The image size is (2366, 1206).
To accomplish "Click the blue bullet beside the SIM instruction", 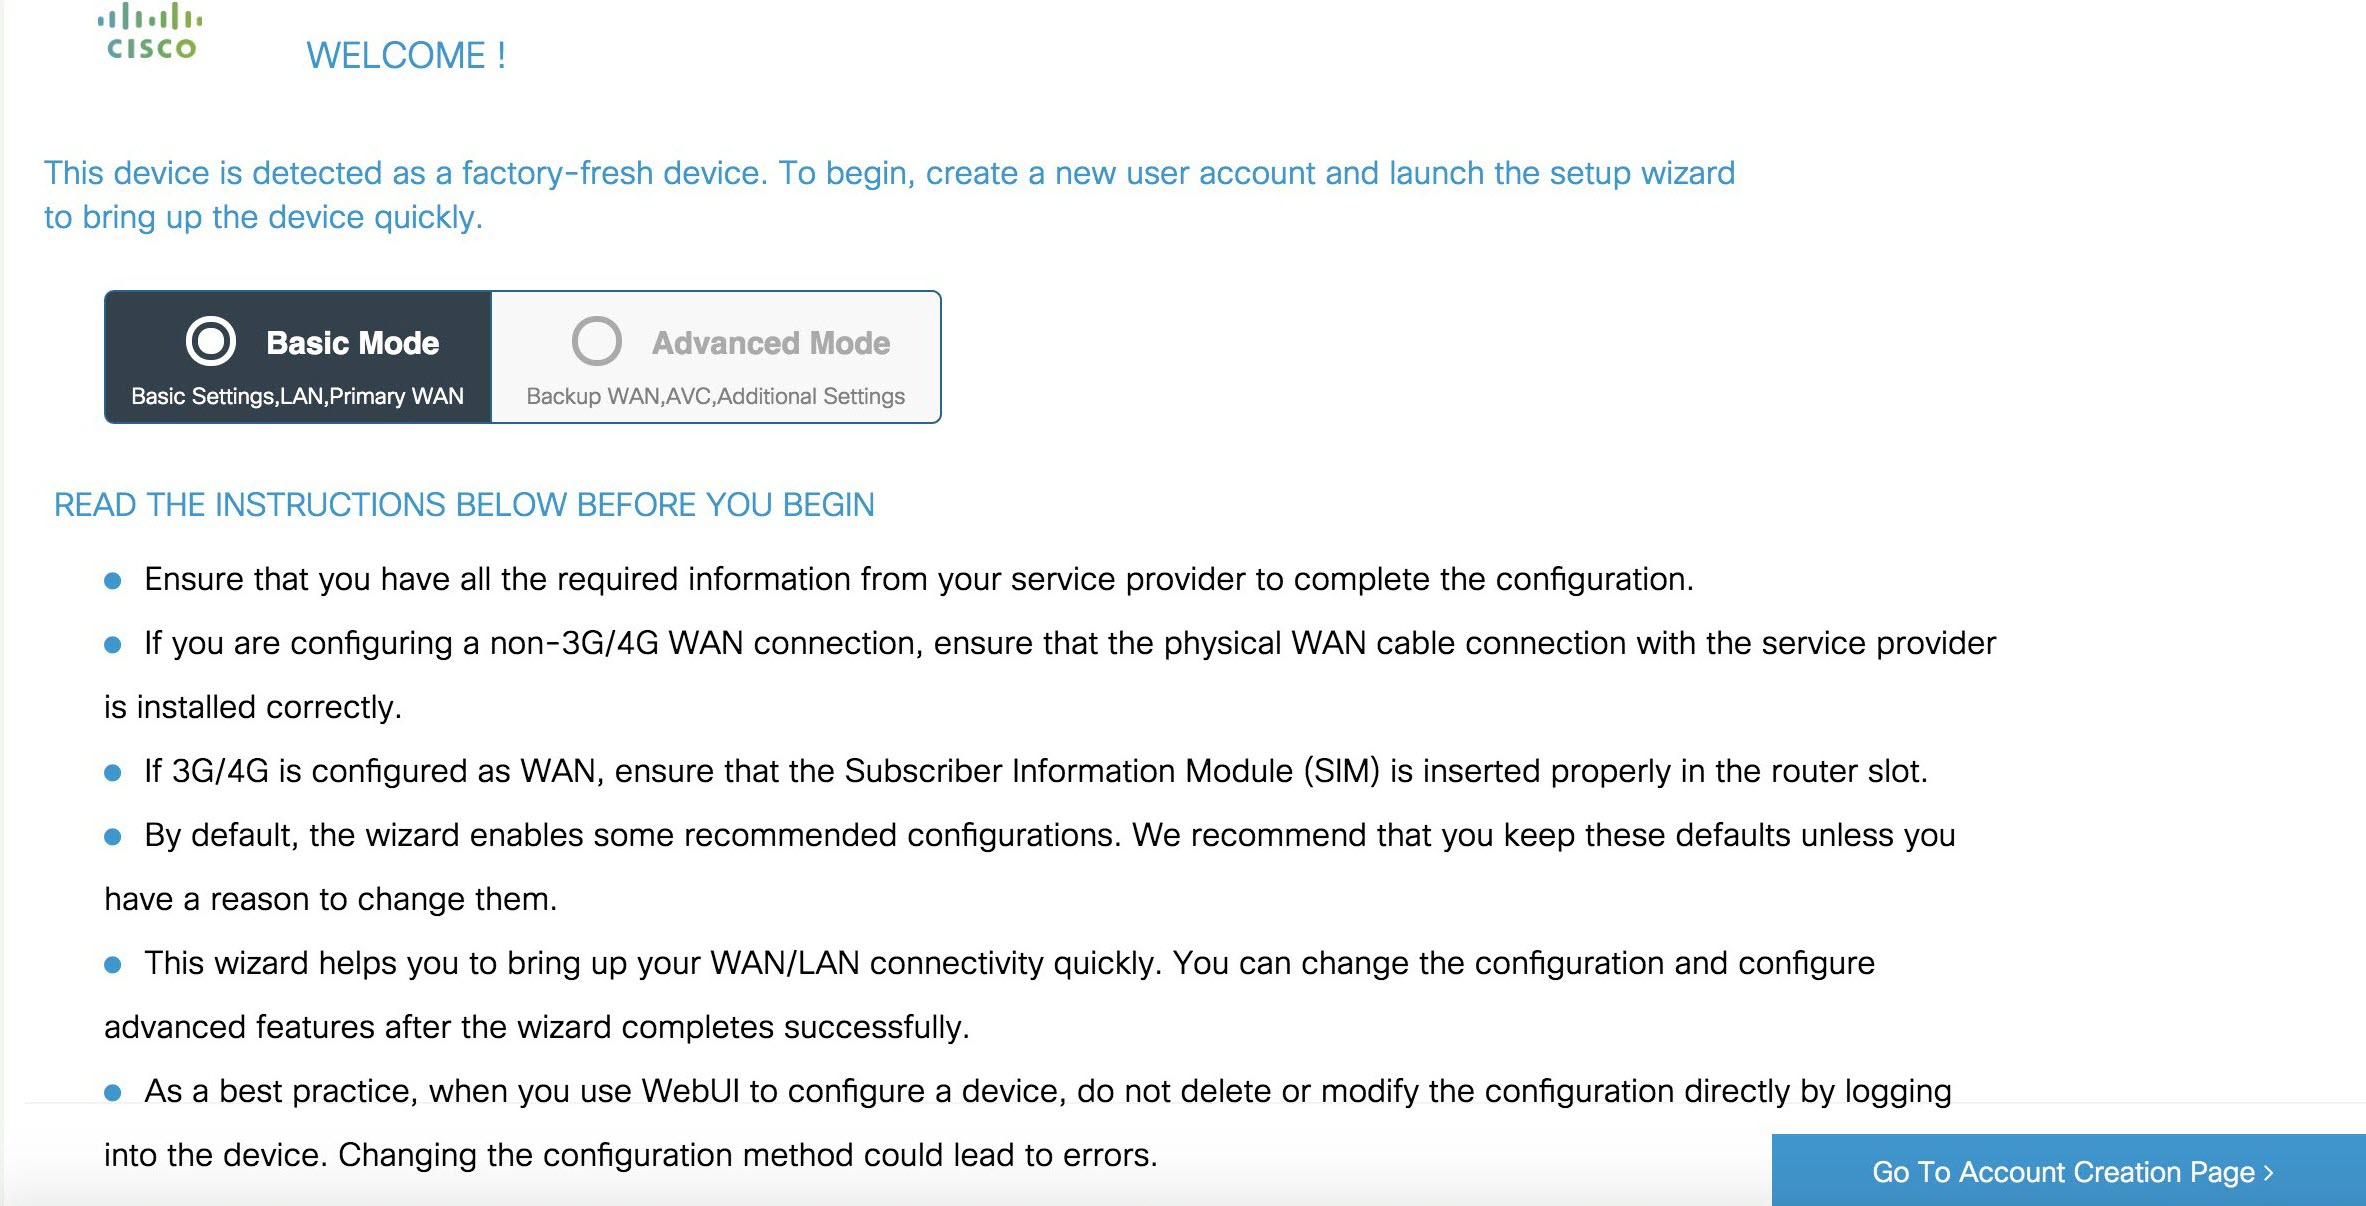I will coord(115,770).
